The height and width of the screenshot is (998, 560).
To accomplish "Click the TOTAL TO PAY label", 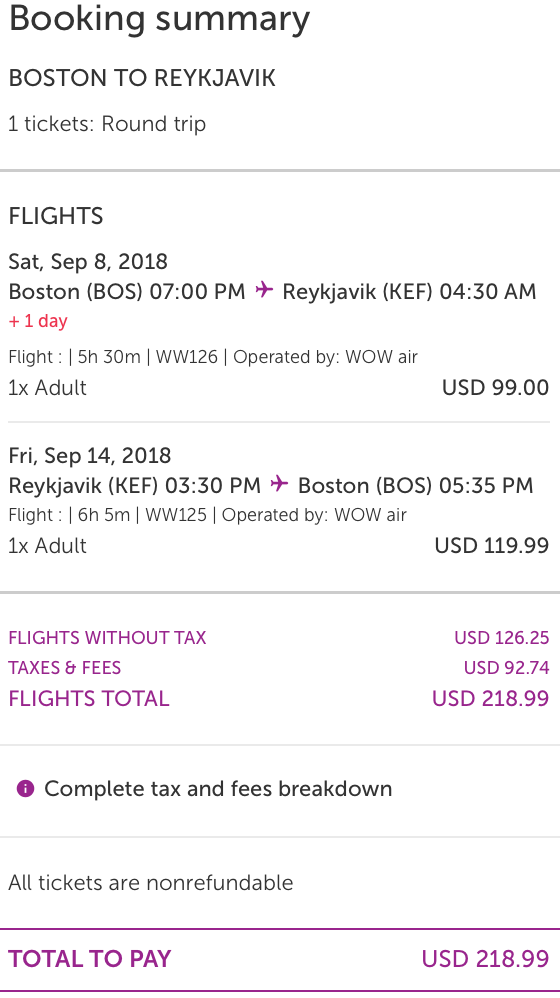I will point(90,959).
